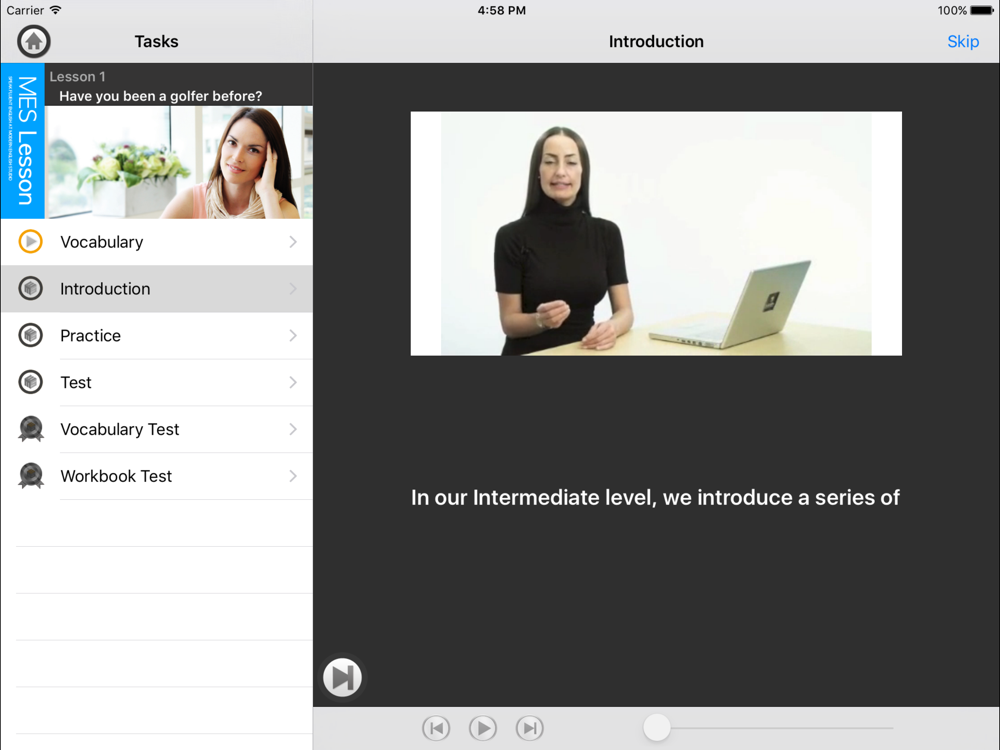Image resolution: width=1000 pixels, height=750 pixels.
Task: Expand Vocabulary row chevron
Action: pos(293,242)
